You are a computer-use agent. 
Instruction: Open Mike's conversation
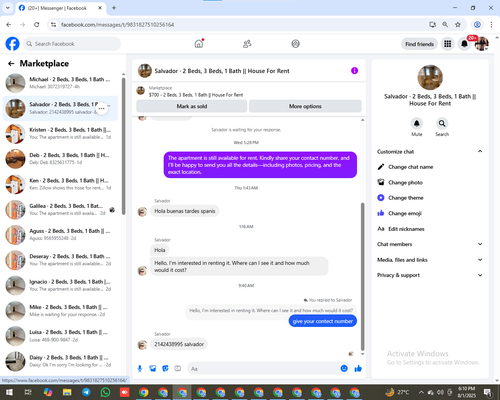60,311
